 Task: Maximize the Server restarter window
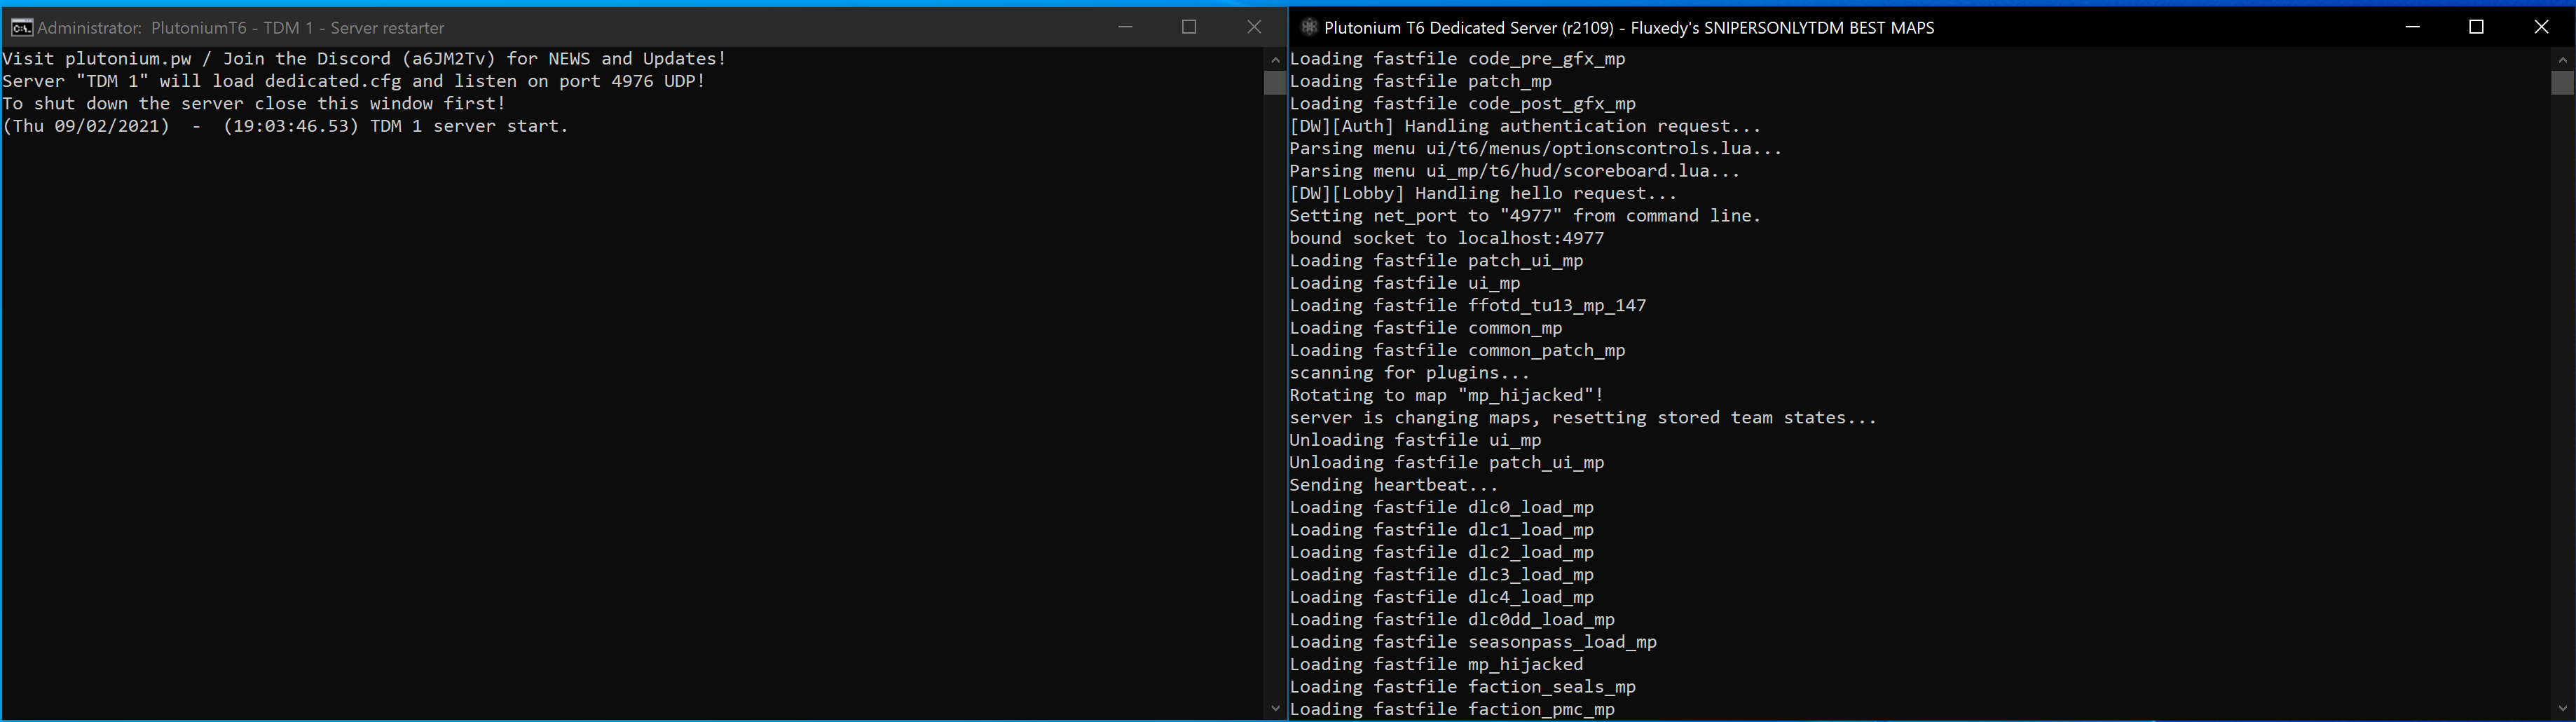pos(1189,27)
